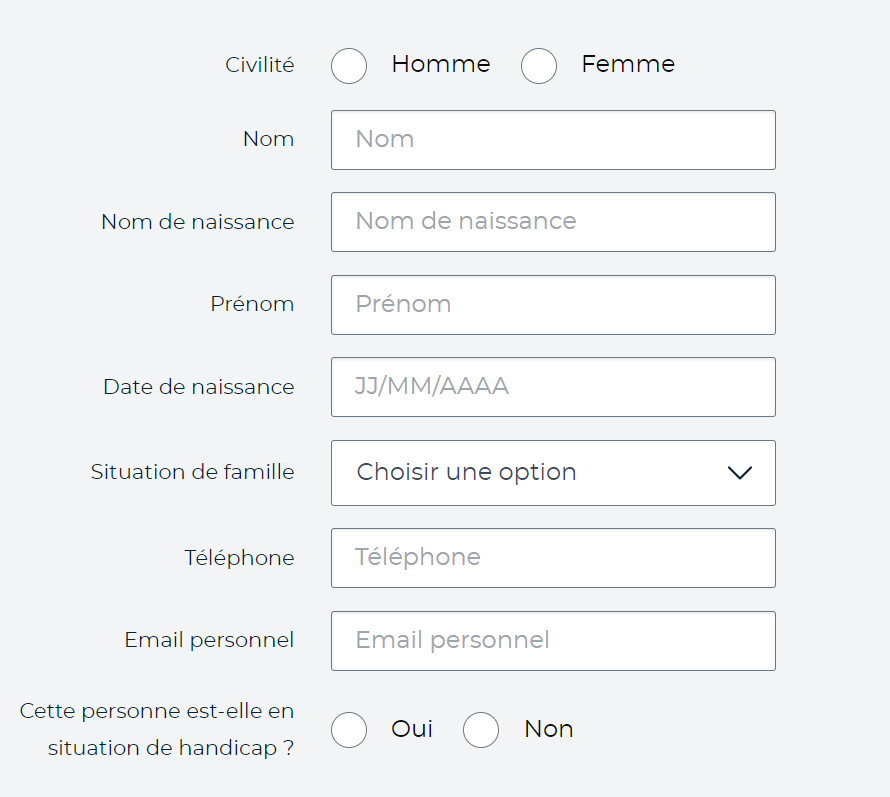Image resolution: width=890 pixels, height=797 pixels.
Task: Click the handicap question label text
Action: click(x=157, y=730)
